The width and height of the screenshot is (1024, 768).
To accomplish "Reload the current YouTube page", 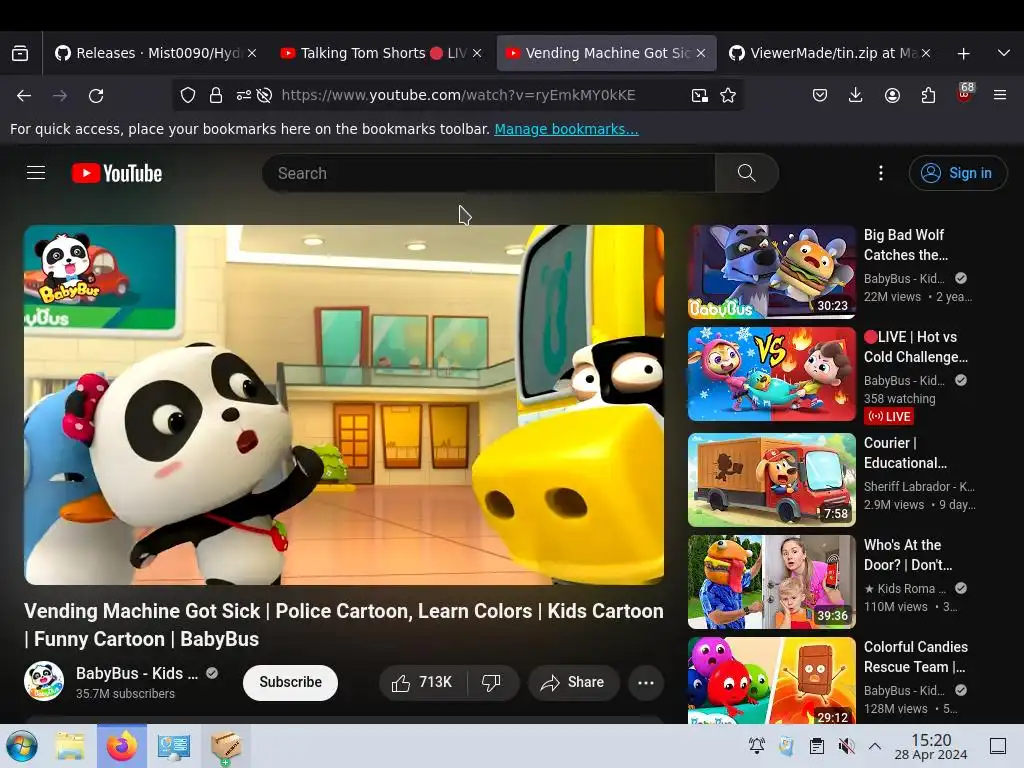I will 96,95.
